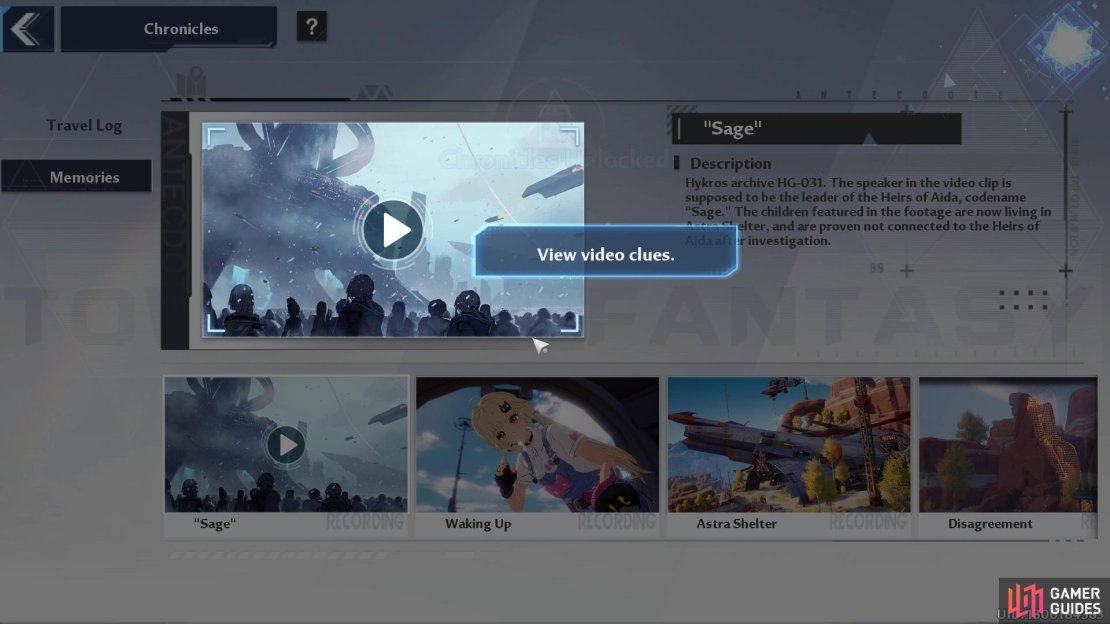Screen dimensions: 1110x624
Task: Click the Chronicles title label
Action: pos(181,29)
